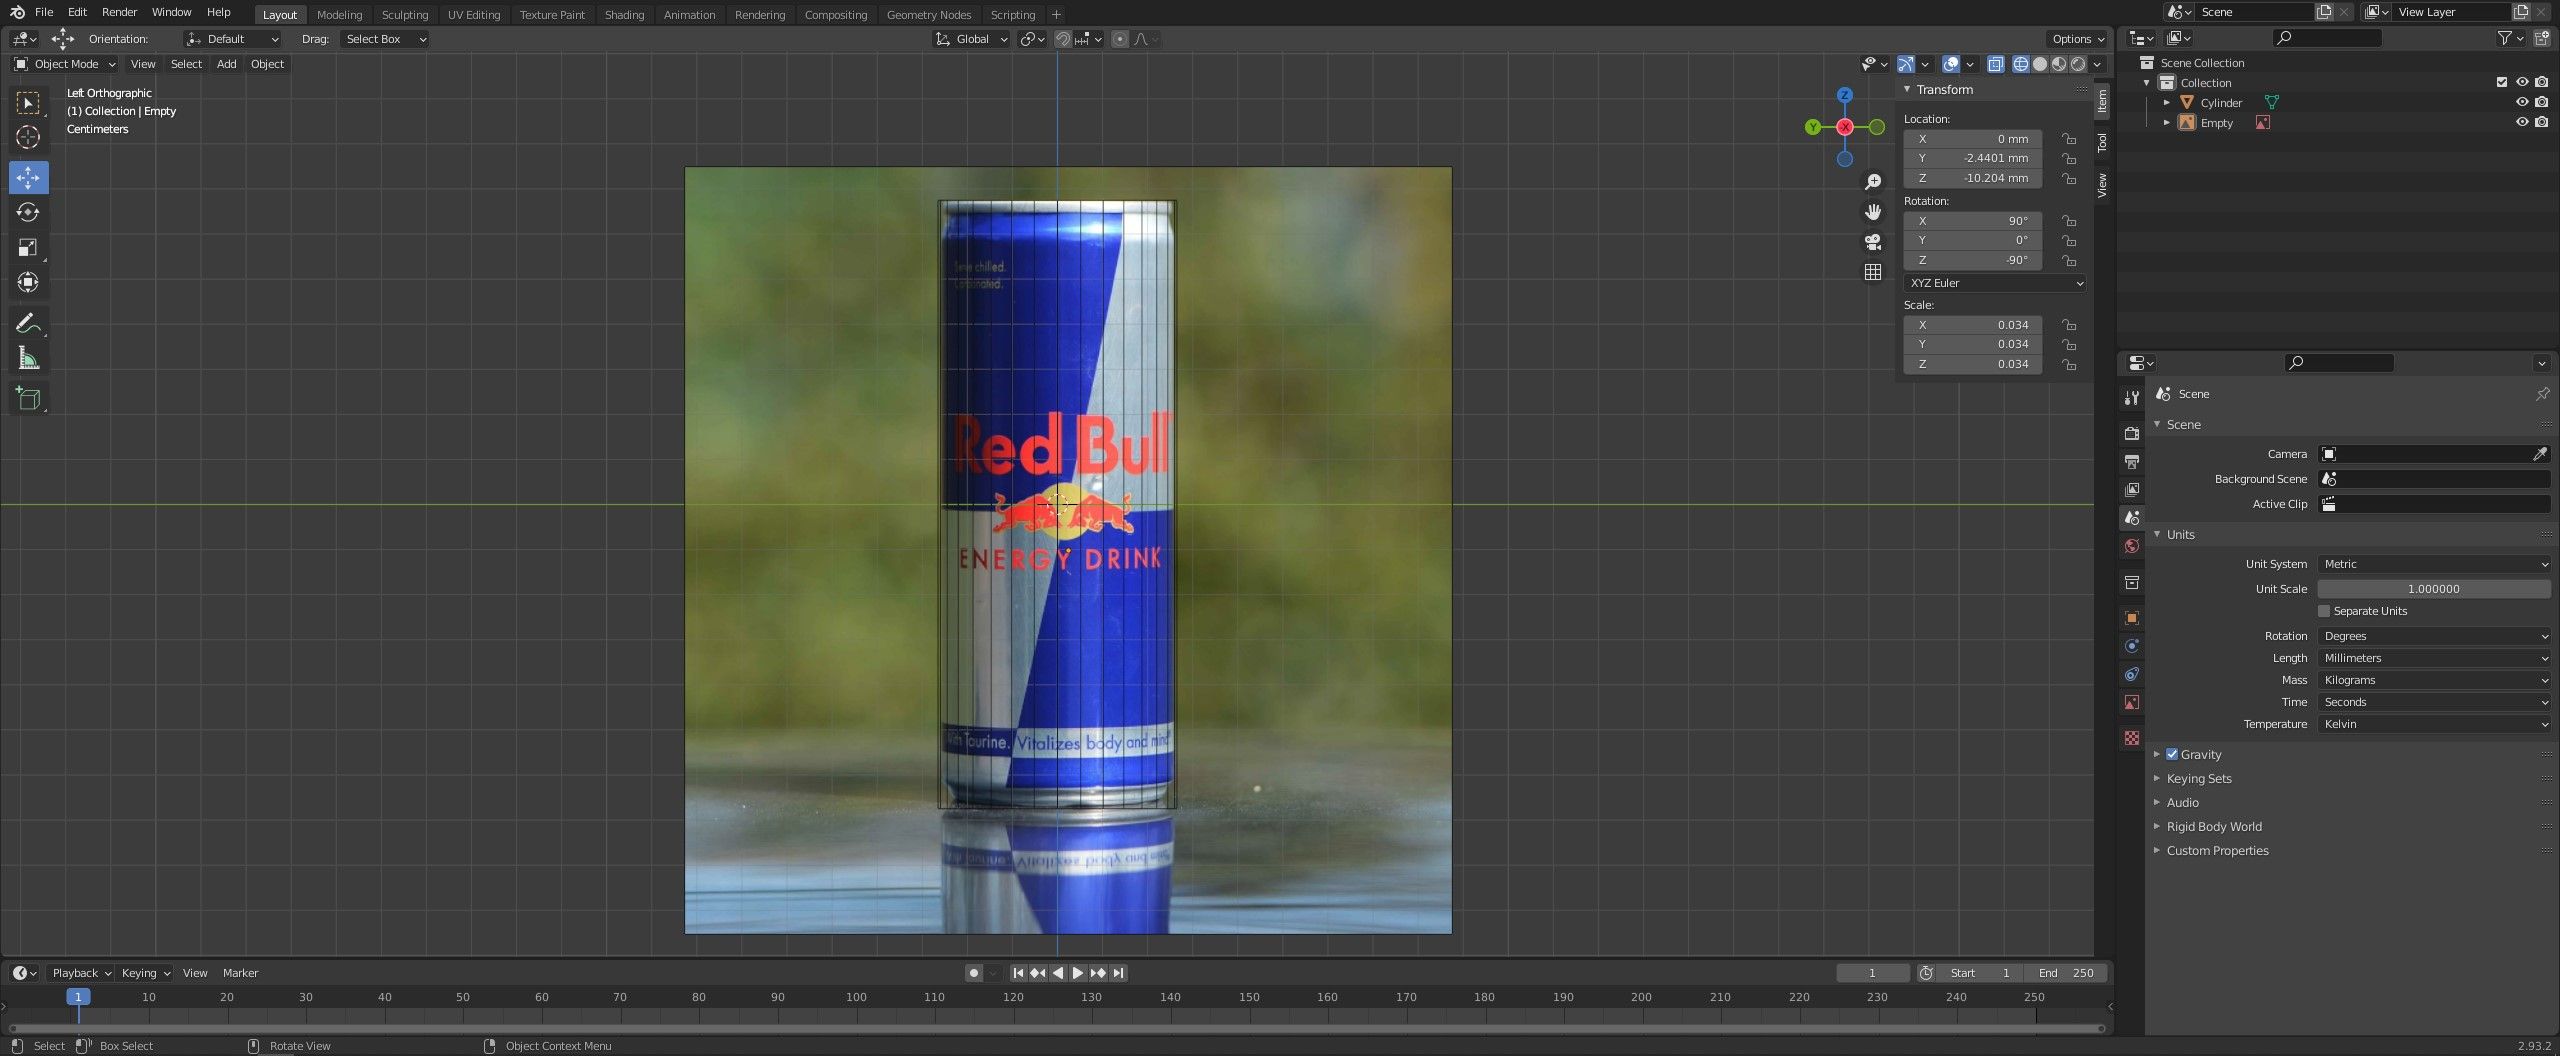Viewport: 2560px width, 1056px height.
Task: Enable Separate Units checkbox
Action: 2324,611
